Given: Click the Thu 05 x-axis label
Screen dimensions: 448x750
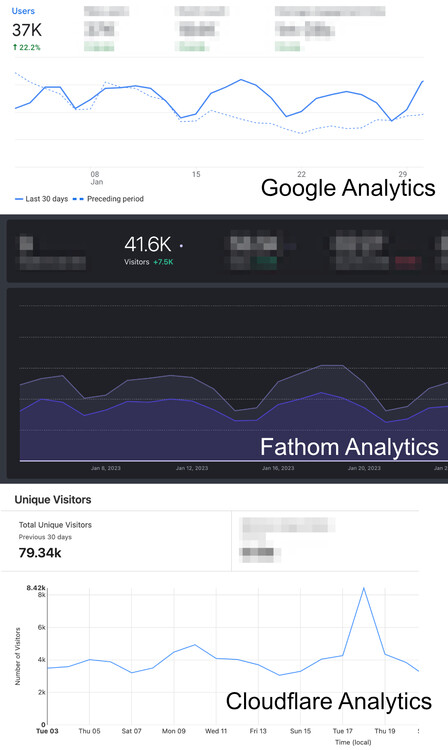Looking at the screenshot, I should pos(89,731).
